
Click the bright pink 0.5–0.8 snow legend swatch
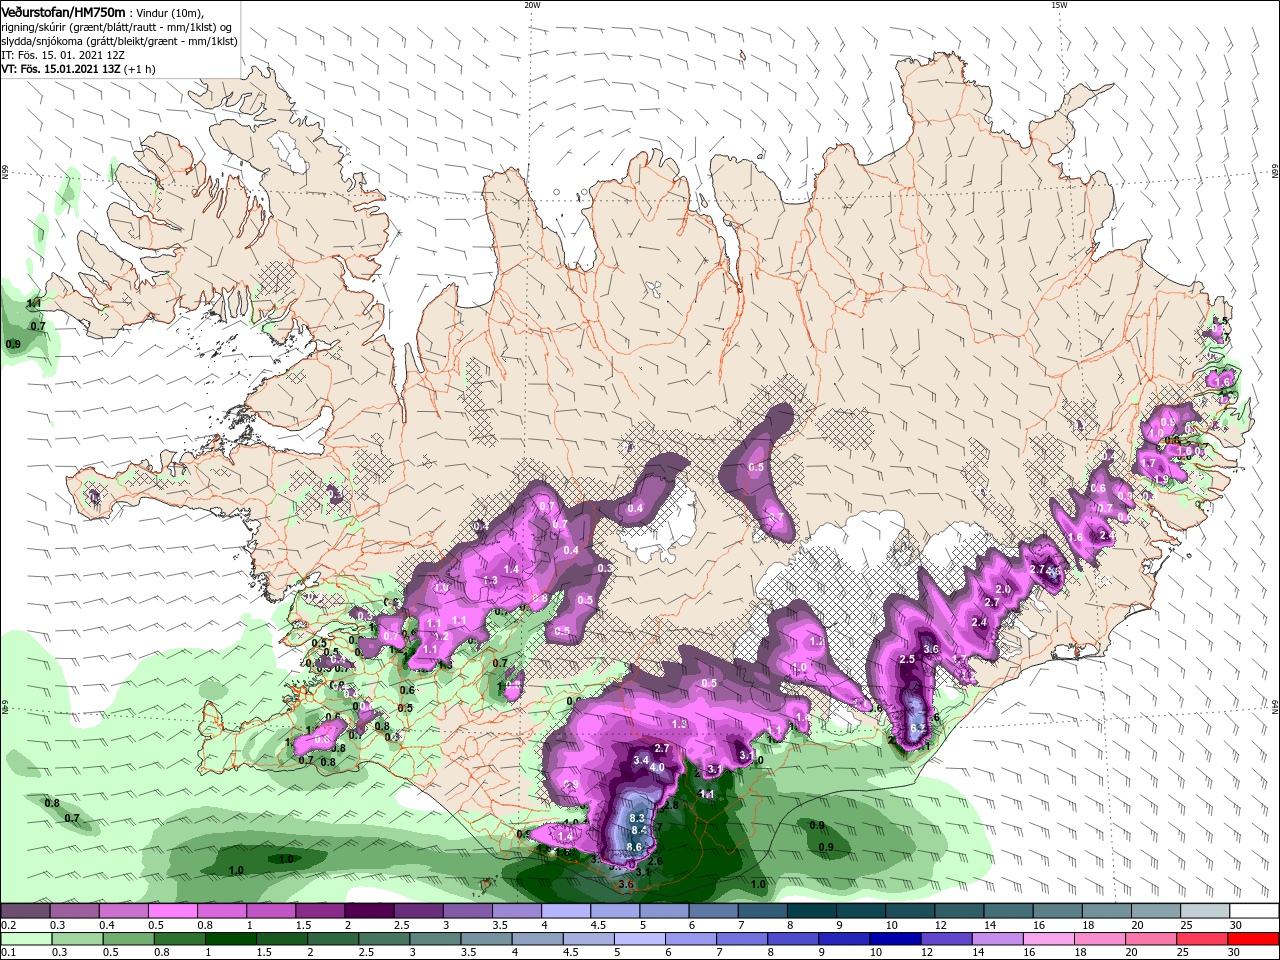[x=172, y=911]
